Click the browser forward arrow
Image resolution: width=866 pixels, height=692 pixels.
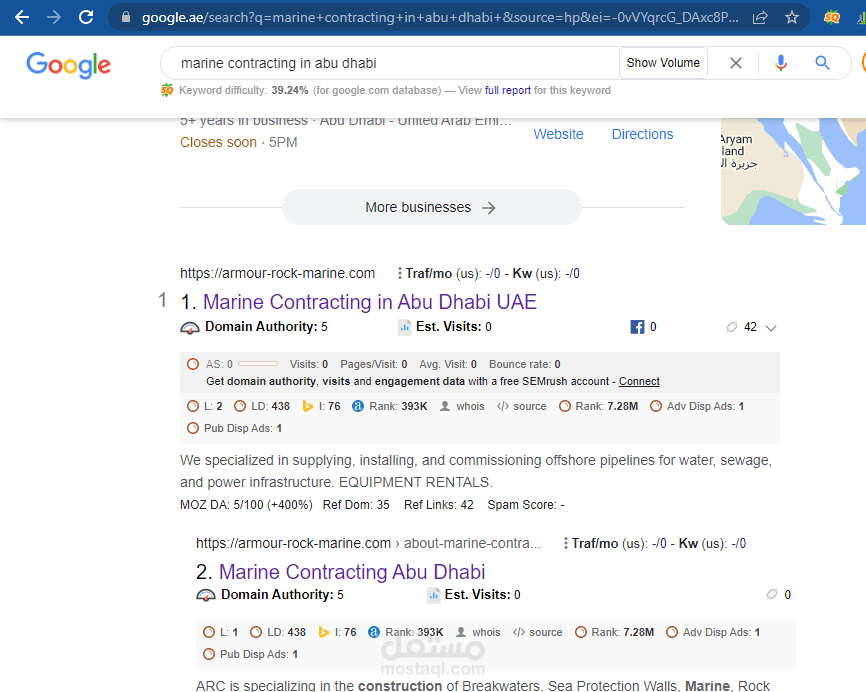54,17
